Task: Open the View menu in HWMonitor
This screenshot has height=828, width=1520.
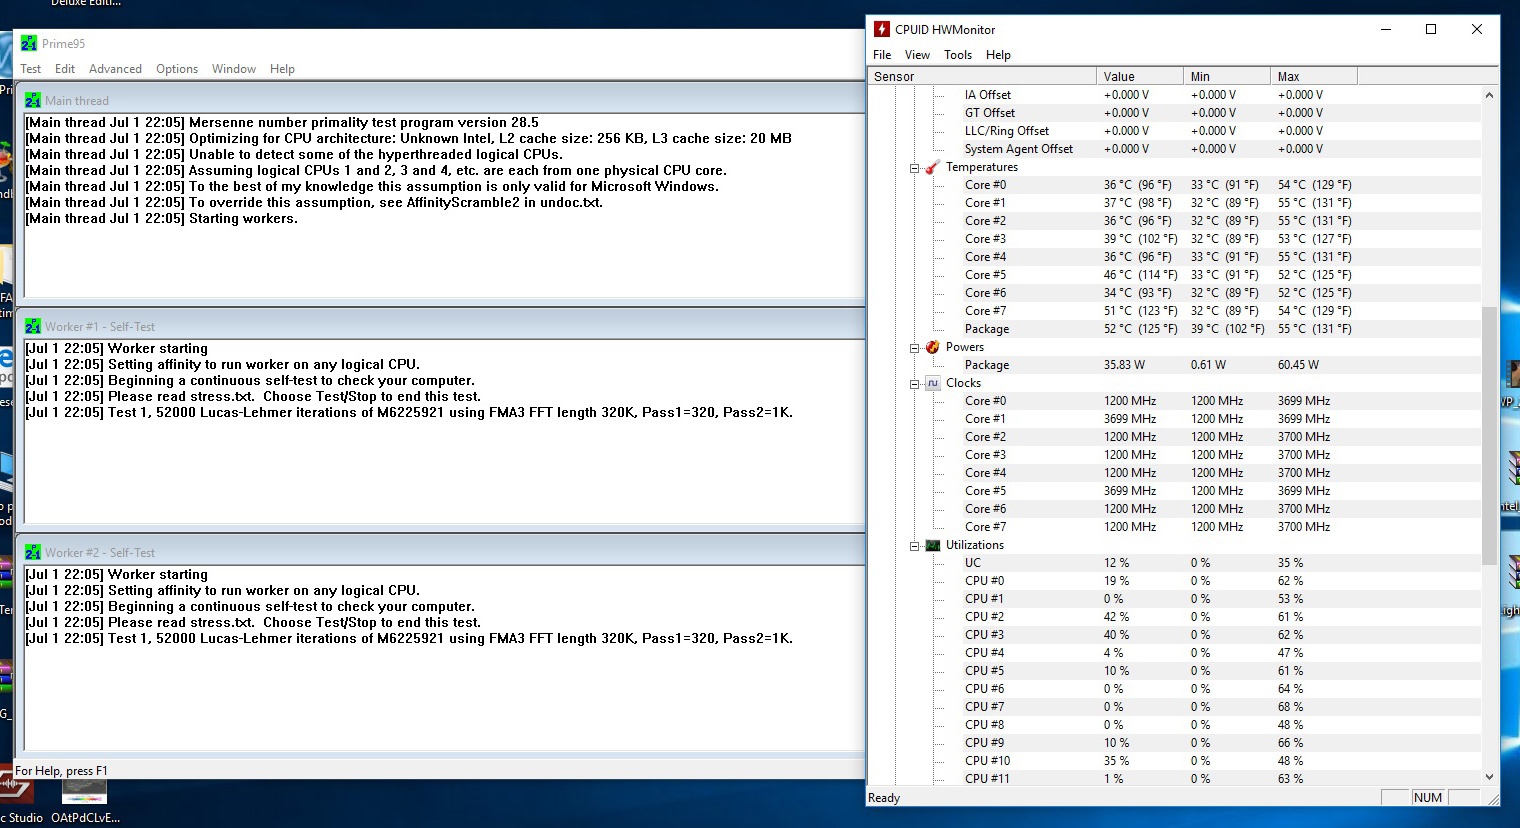Action: click(x=917, y=55)
